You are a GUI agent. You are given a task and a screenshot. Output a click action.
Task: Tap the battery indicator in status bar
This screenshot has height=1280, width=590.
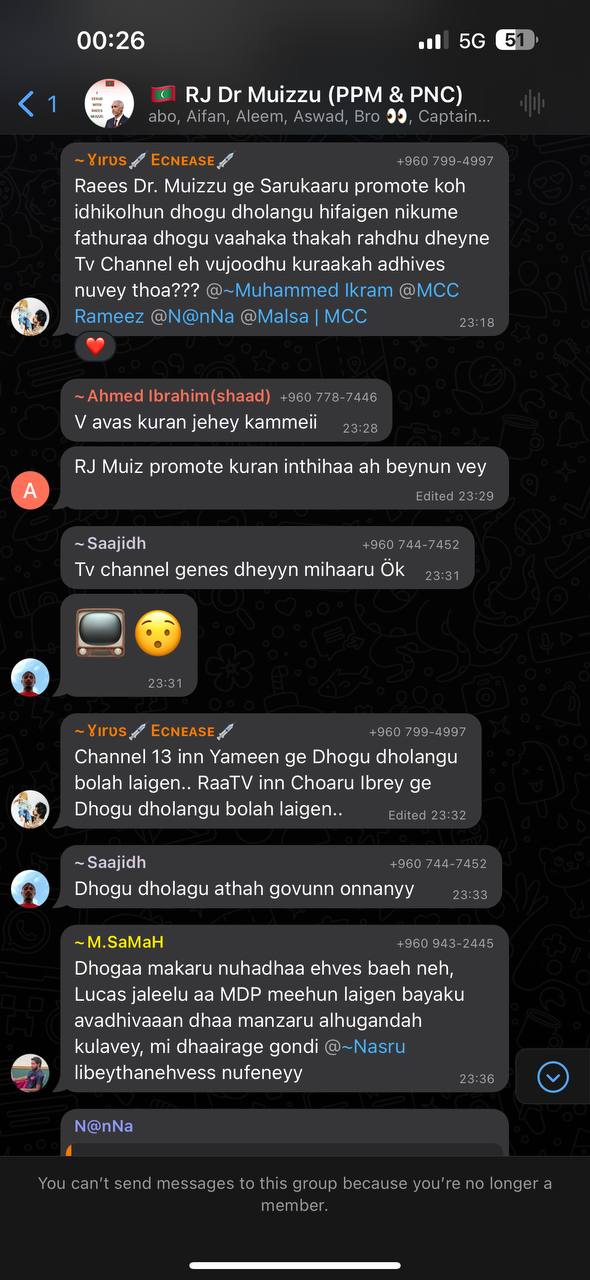[517, 41]
